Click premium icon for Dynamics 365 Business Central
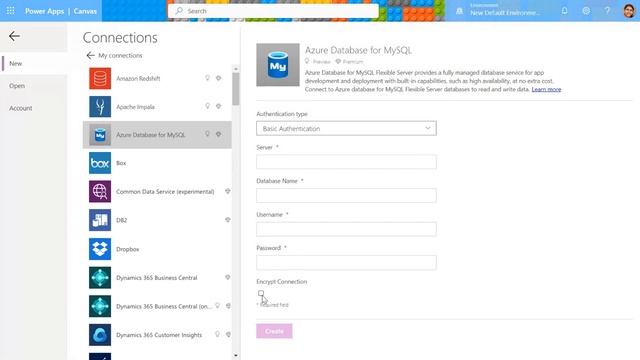 tap(228, 277)
